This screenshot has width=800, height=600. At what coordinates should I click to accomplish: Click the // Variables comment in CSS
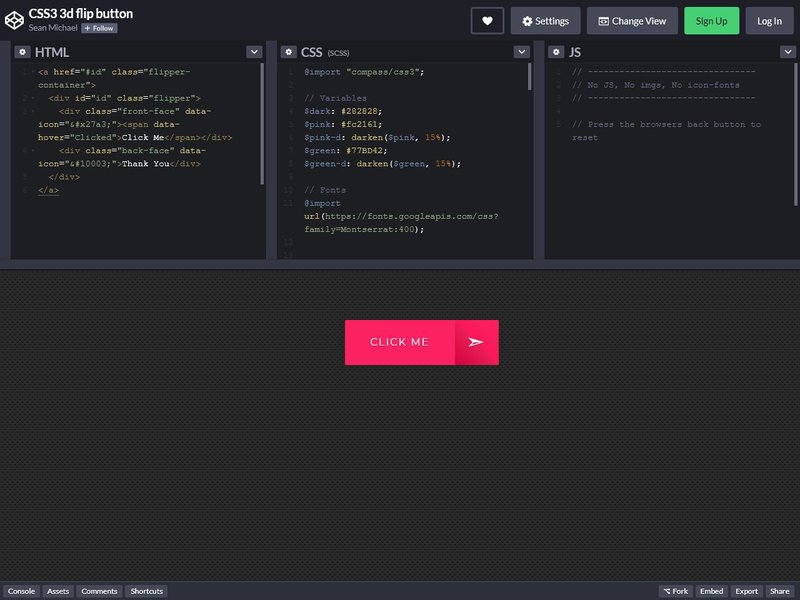[335, 98]
